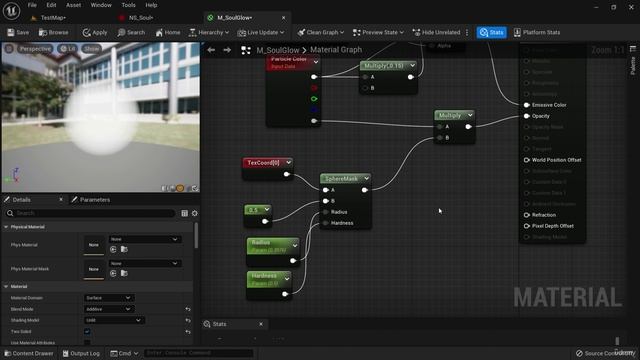Click Particle Color green channel pin
The width and height of the screenshot is (640, 360).
(314, 99)
